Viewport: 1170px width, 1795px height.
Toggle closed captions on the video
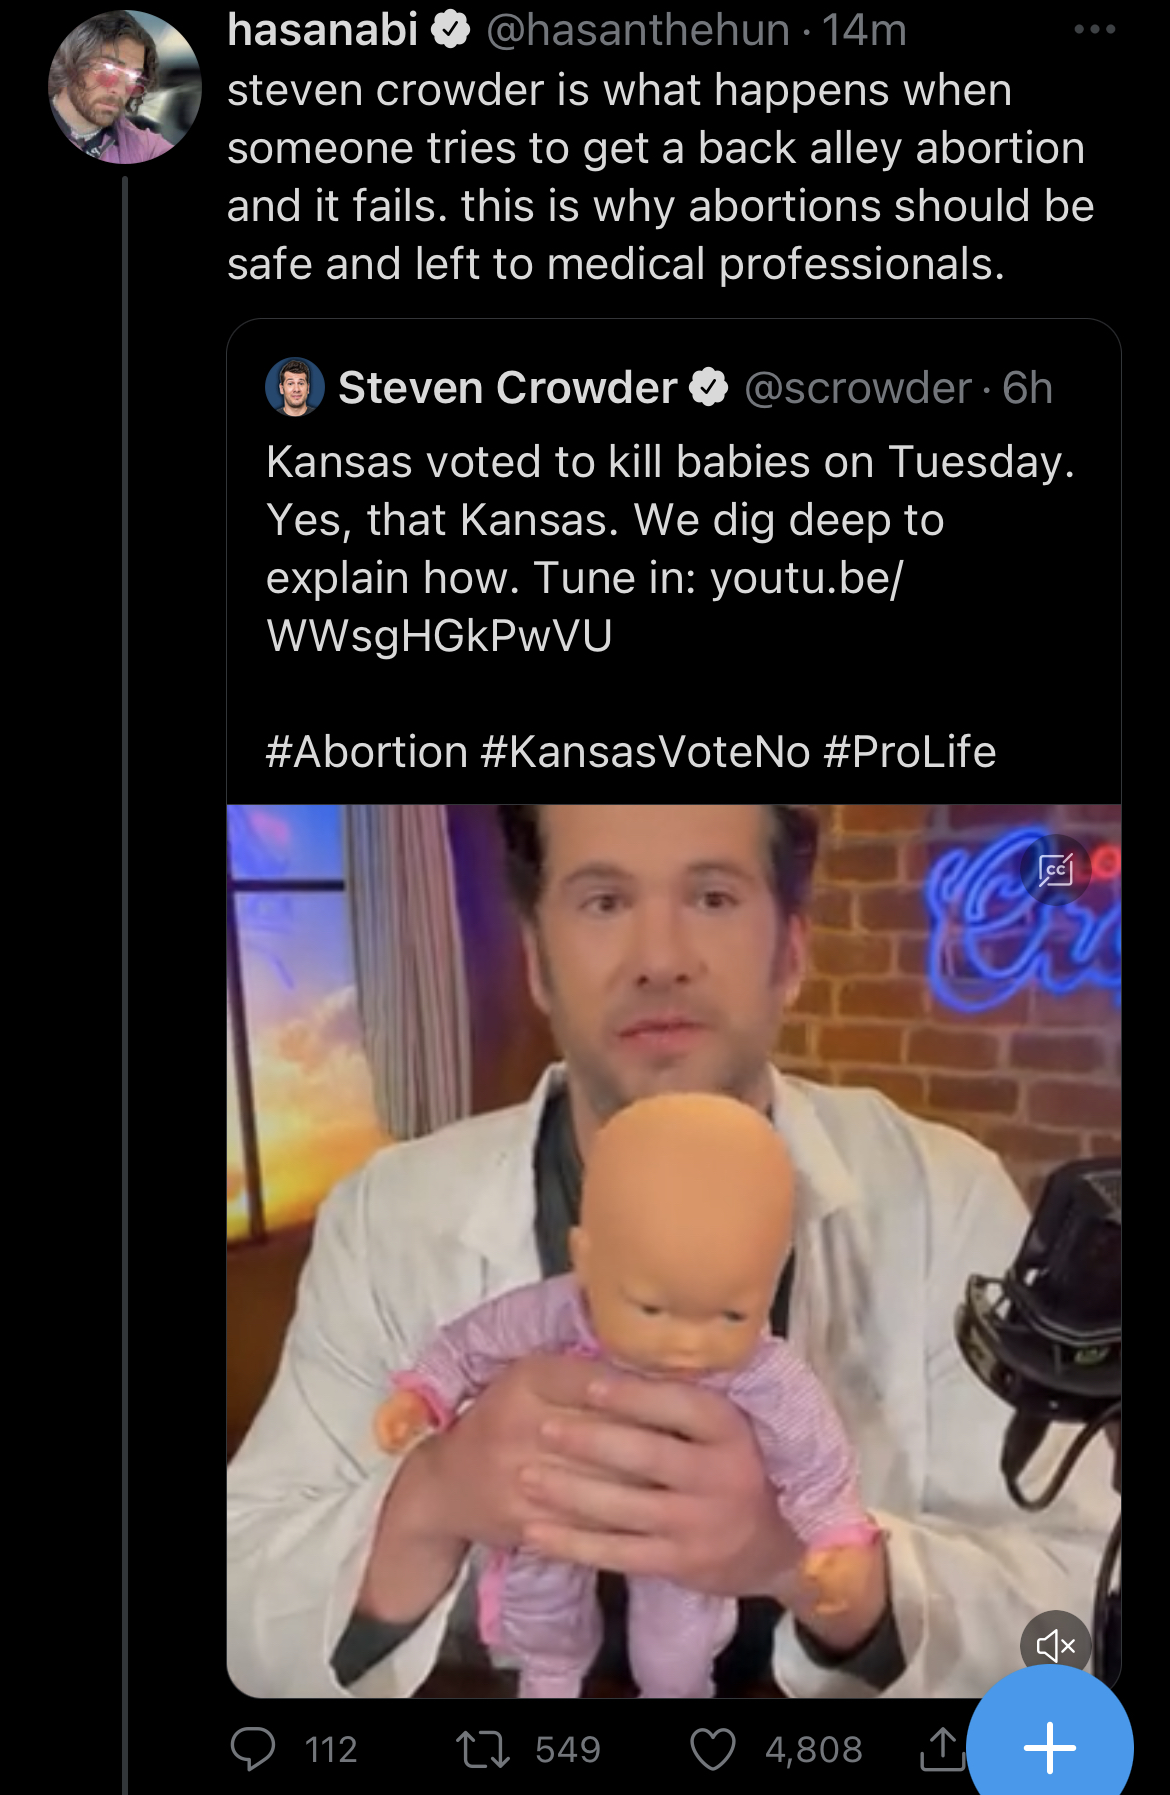pos(1055,870)
